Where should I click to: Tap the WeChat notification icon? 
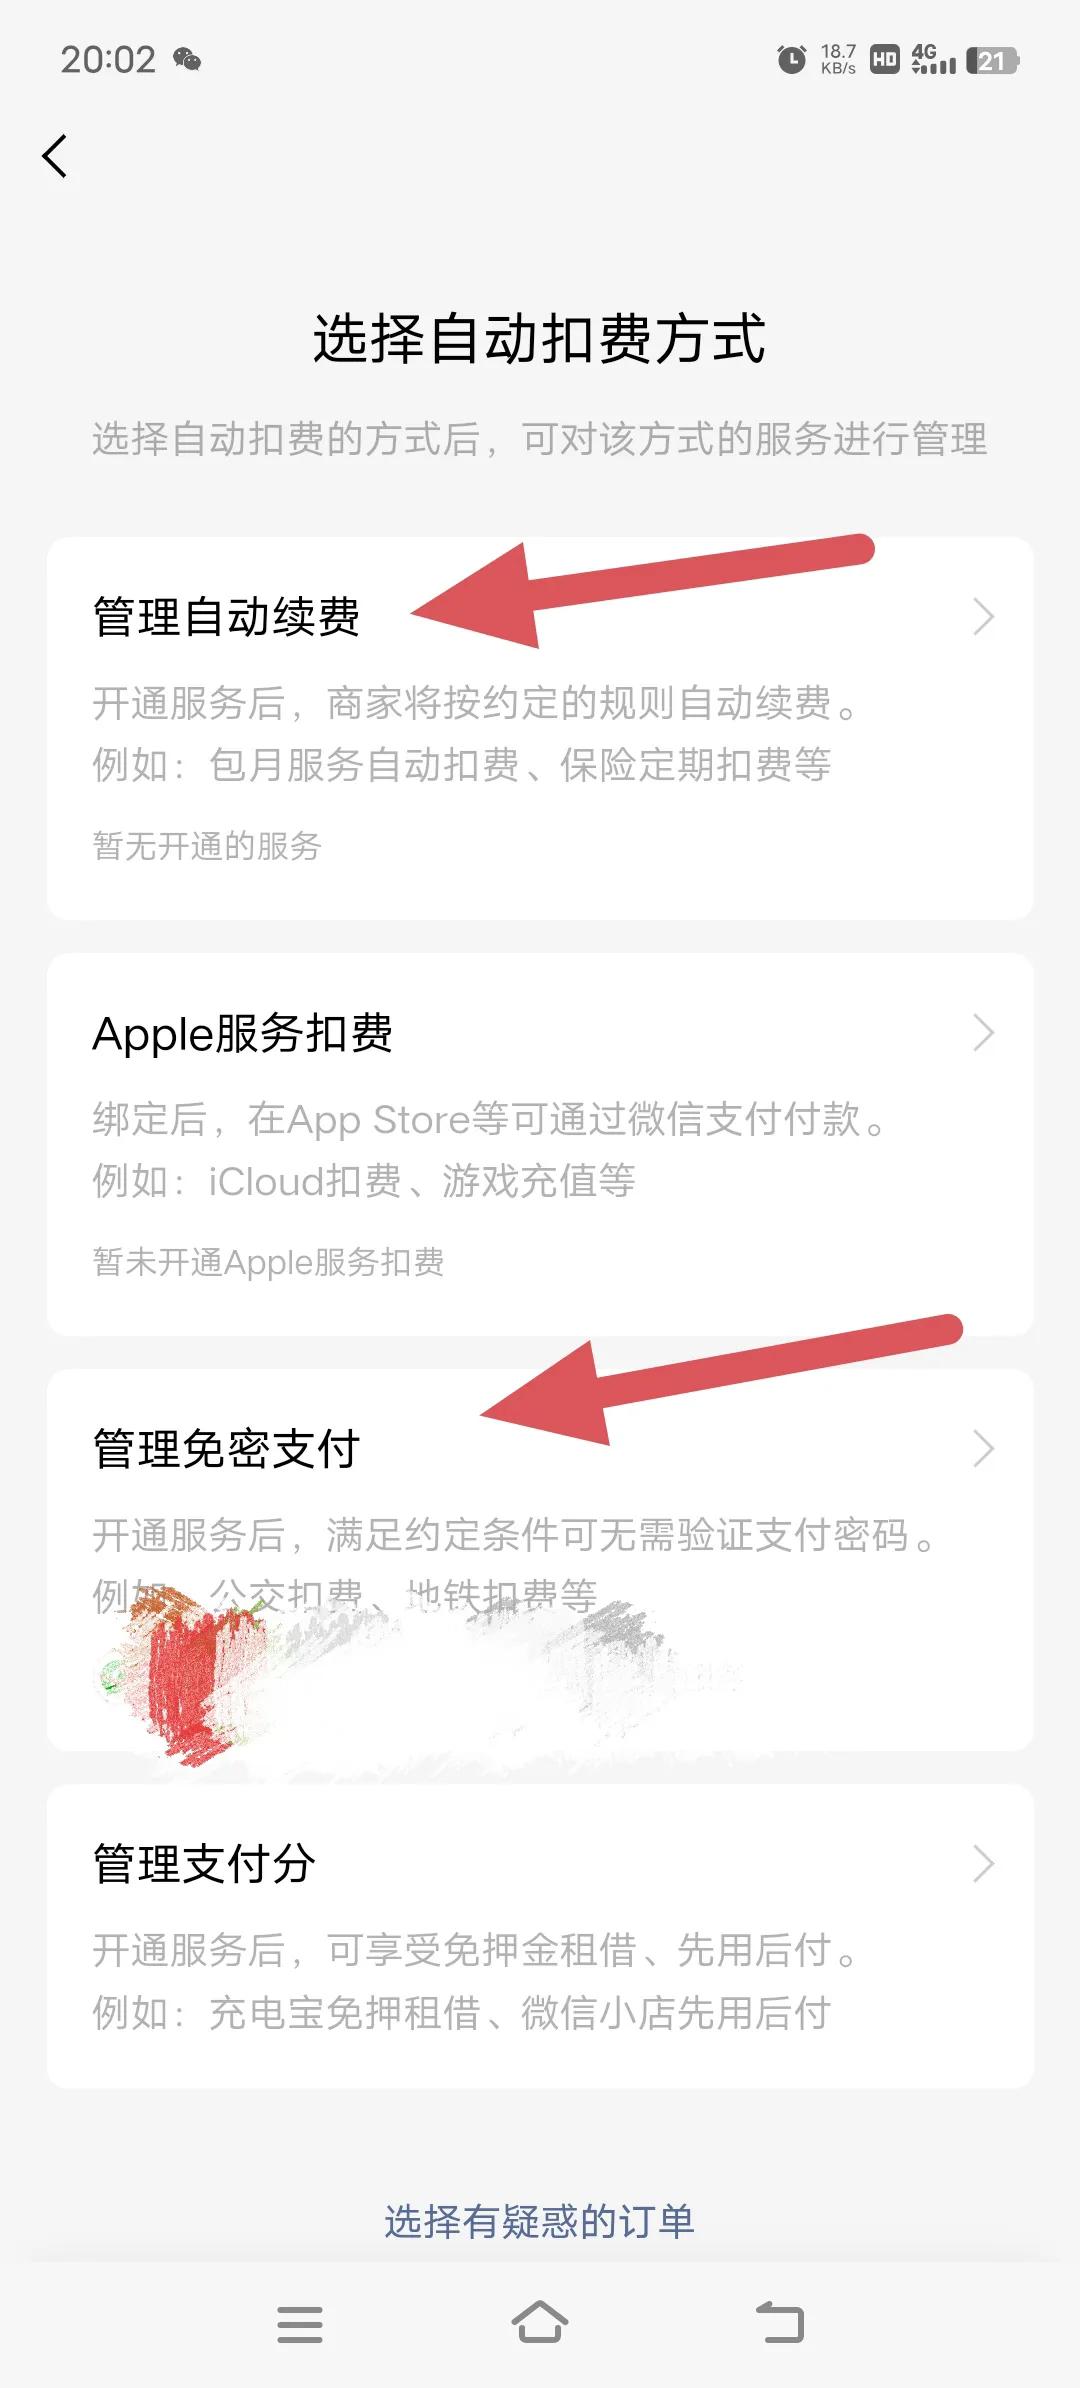[187, 60]
